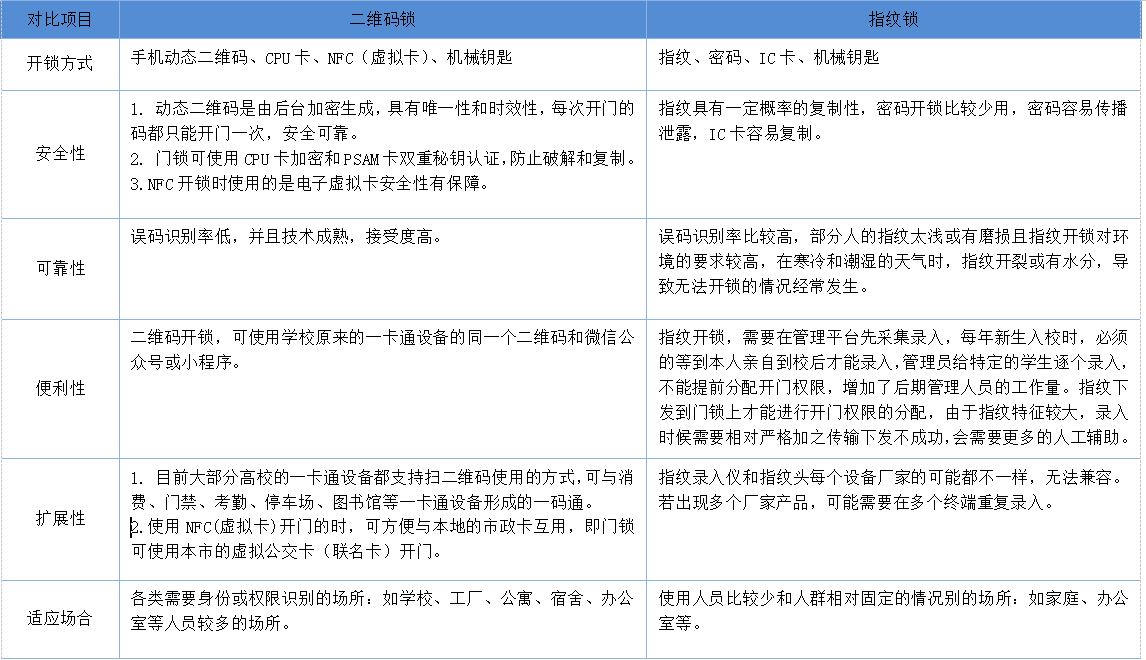Select the 二维码锁 column header cell
The width and height of the screenshot is (1146, 660).
383,19
